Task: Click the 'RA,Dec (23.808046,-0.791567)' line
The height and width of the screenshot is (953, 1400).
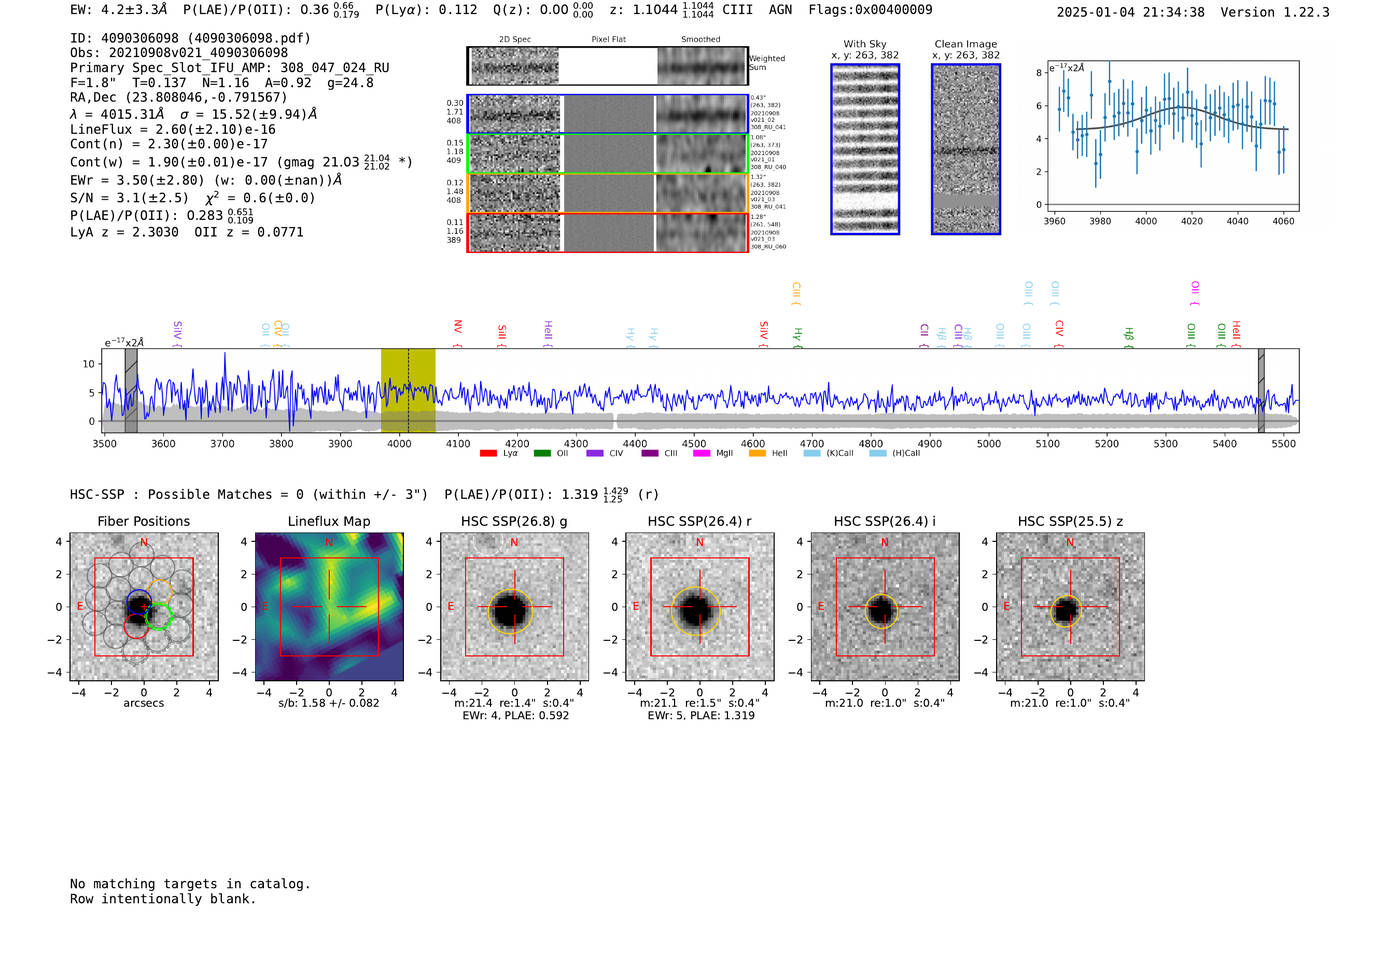Action: point(179,97)
